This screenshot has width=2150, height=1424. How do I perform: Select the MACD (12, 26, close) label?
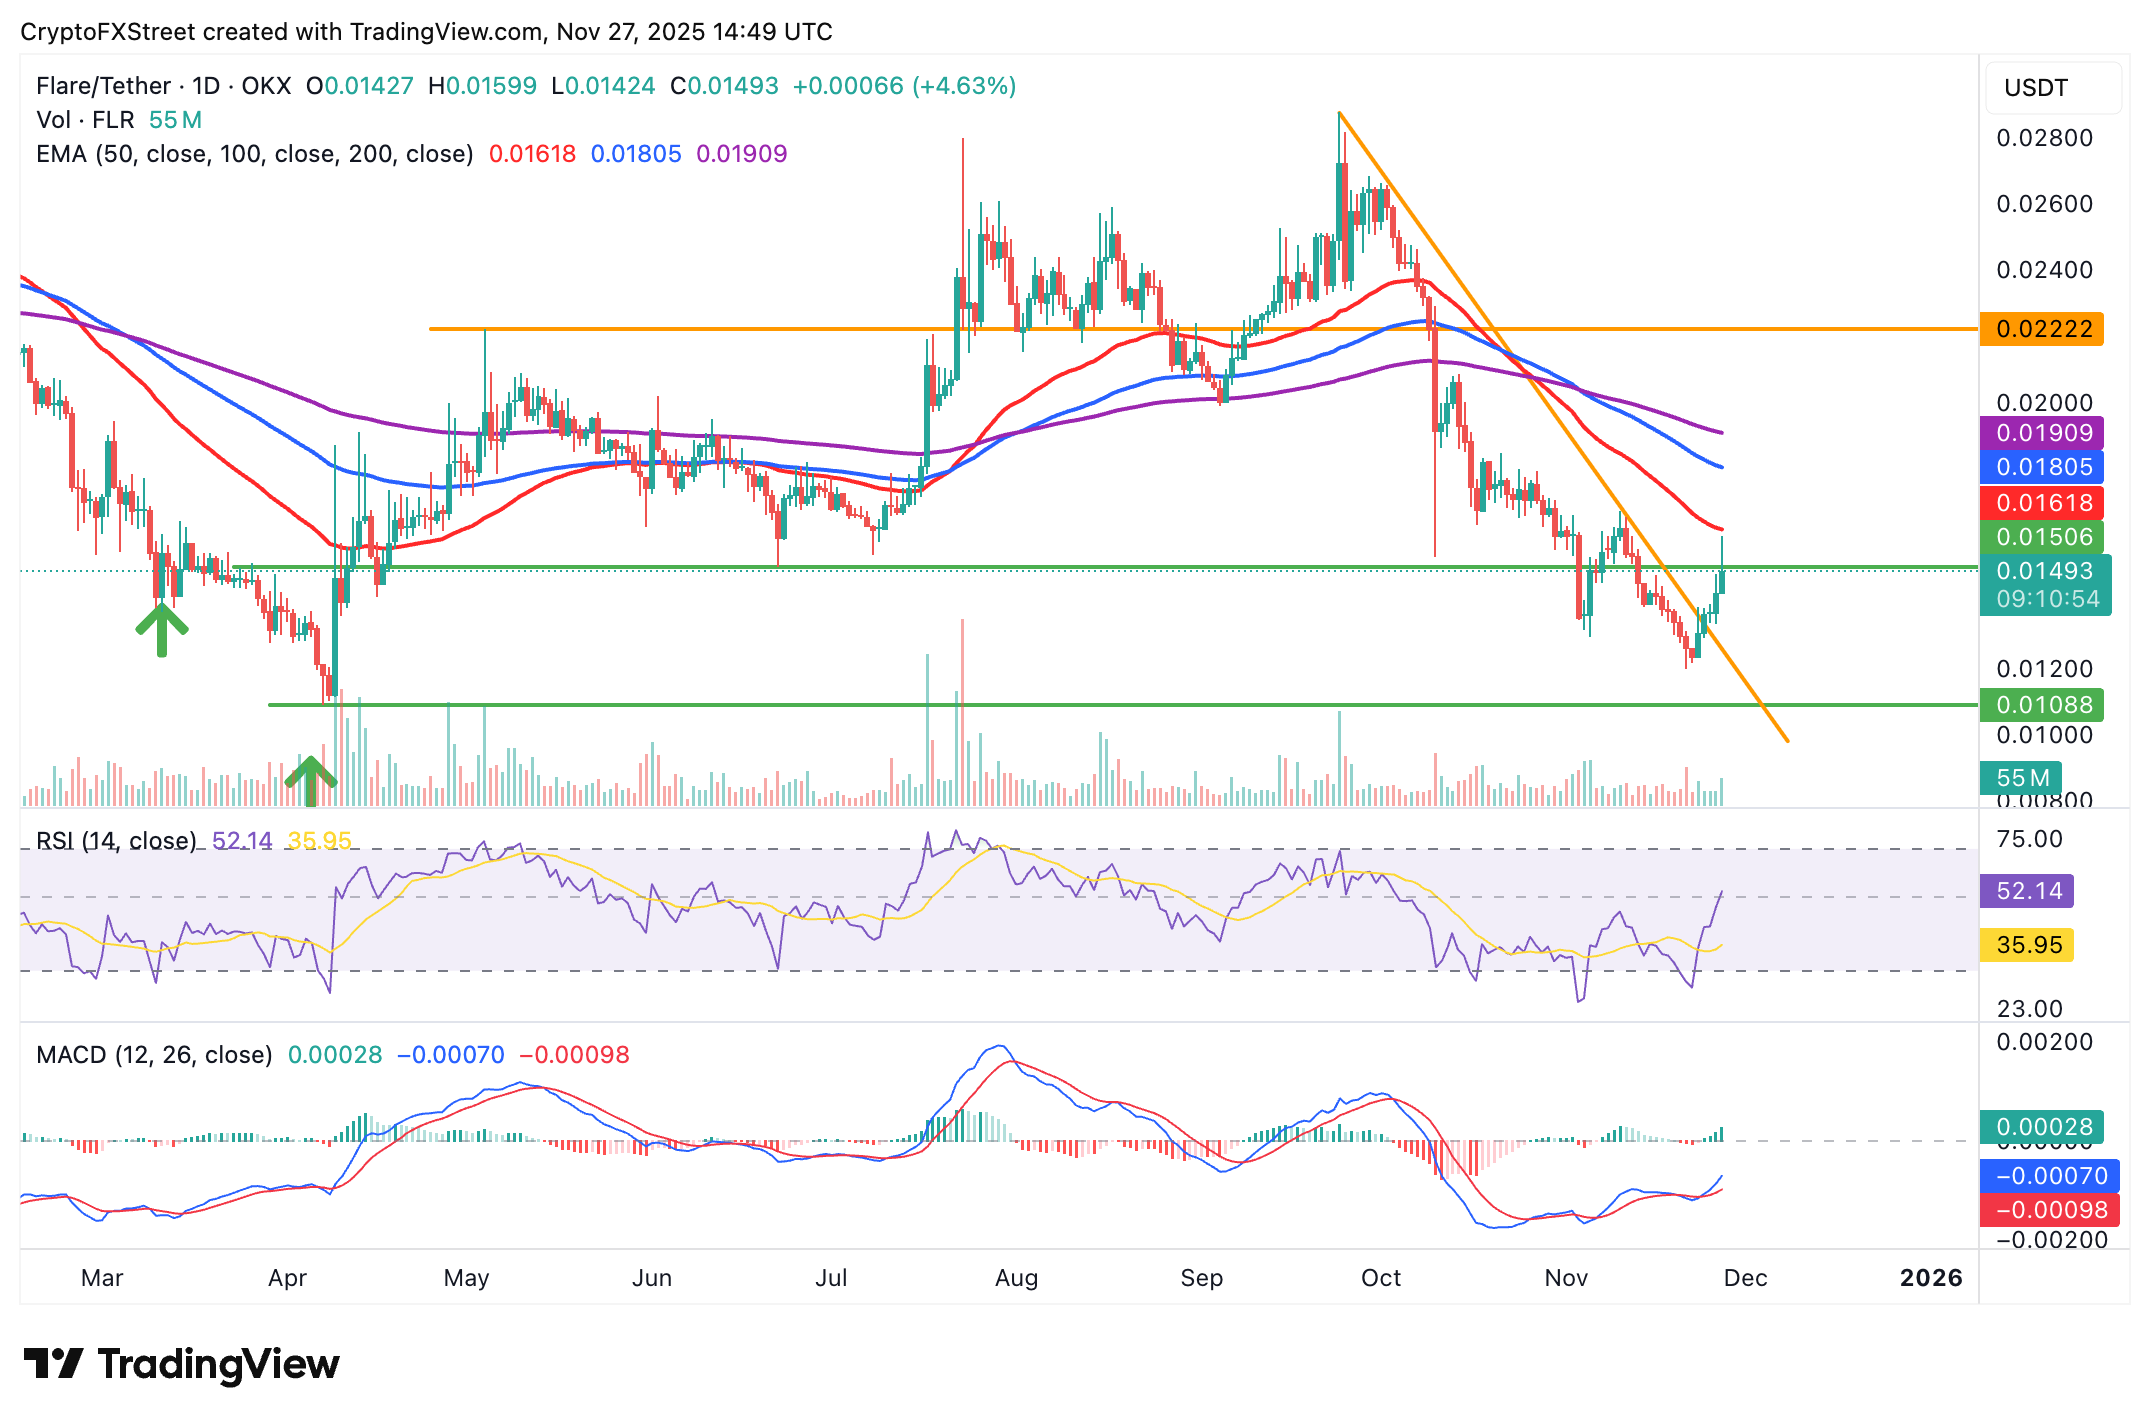coord(153,1054)
